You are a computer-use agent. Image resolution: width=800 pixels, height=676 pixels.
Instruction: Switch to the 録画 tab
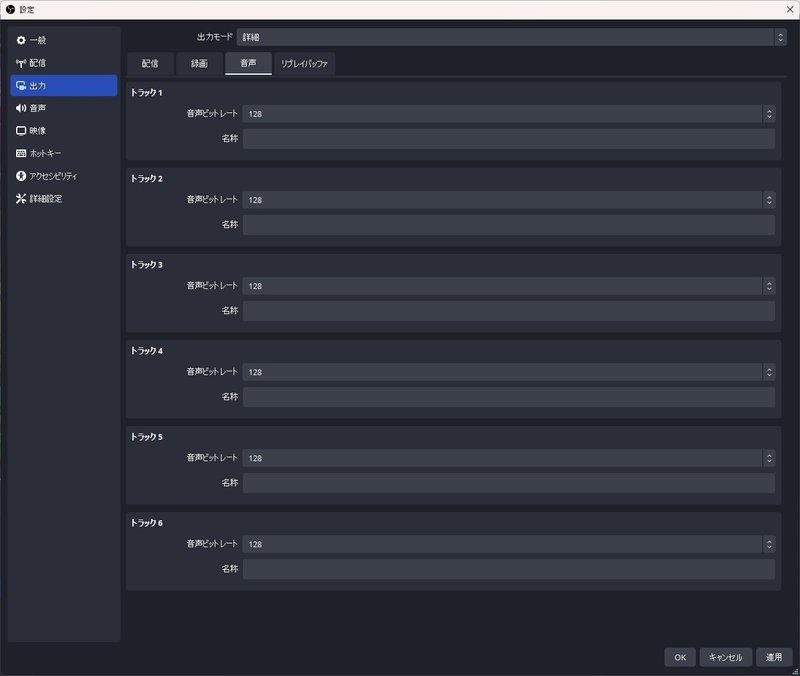[x=199, y=64]
